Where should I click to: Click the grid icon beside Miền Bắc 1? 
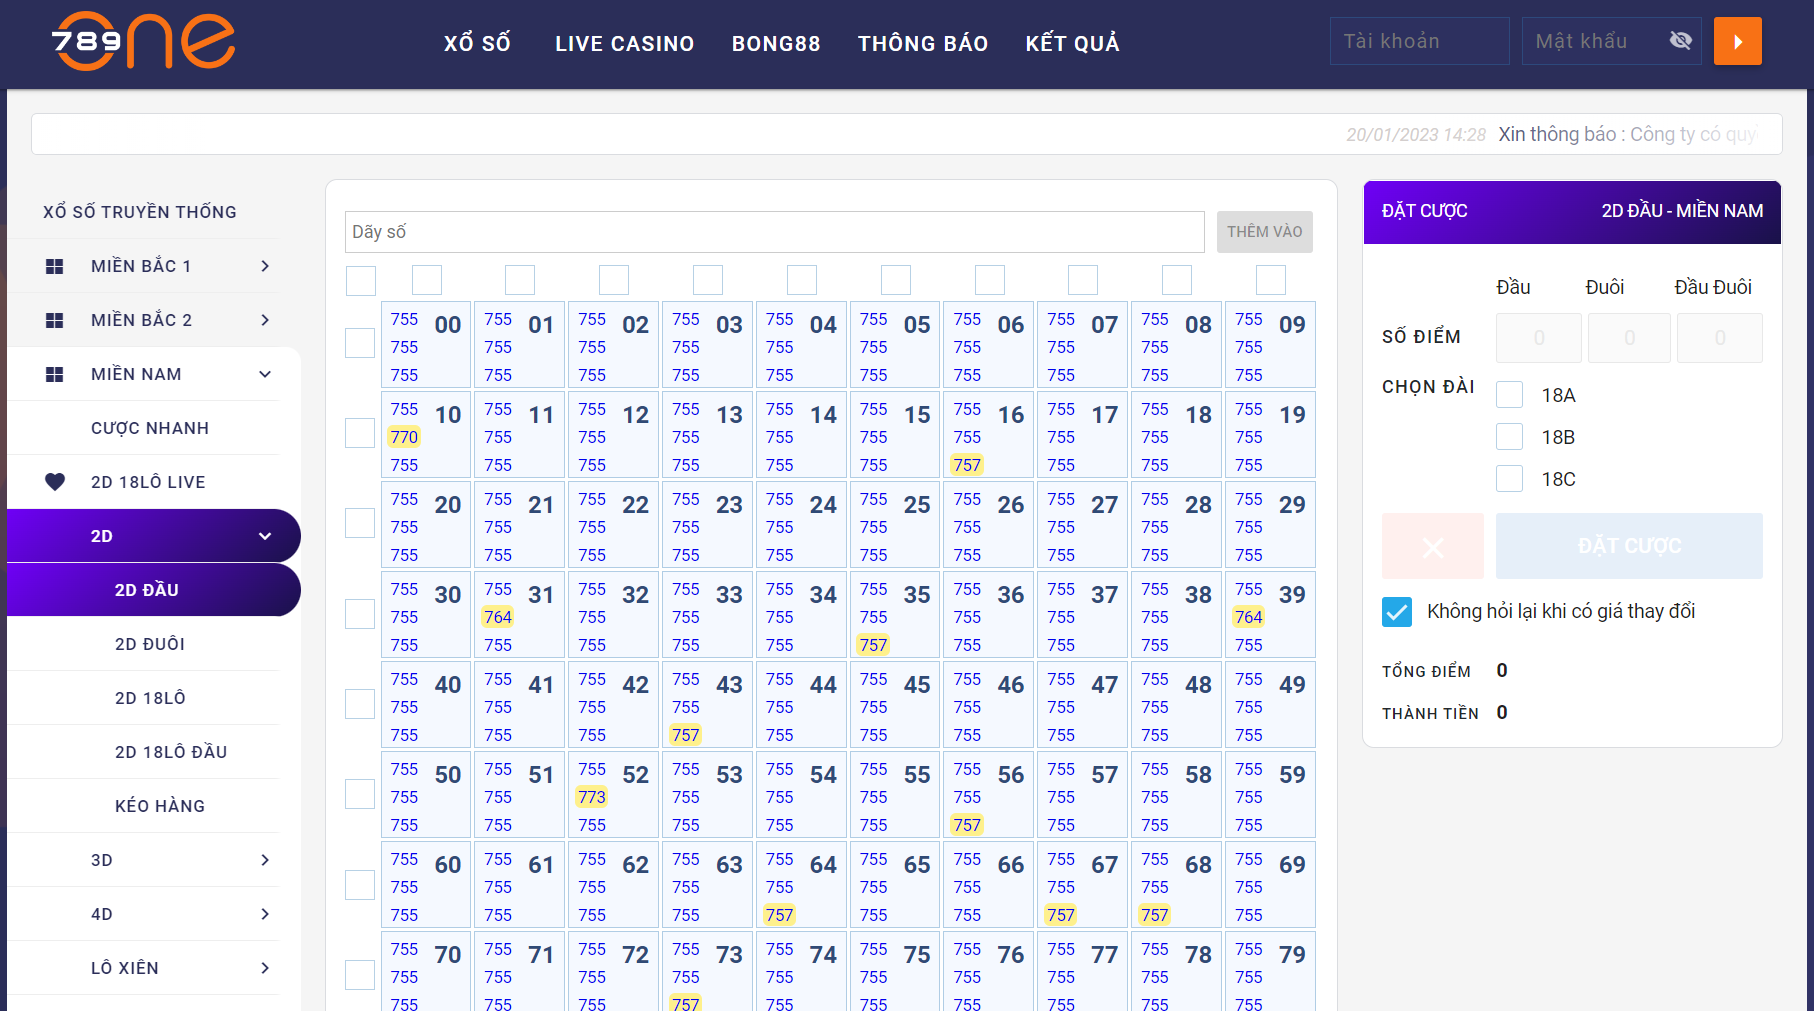point(55,266)
